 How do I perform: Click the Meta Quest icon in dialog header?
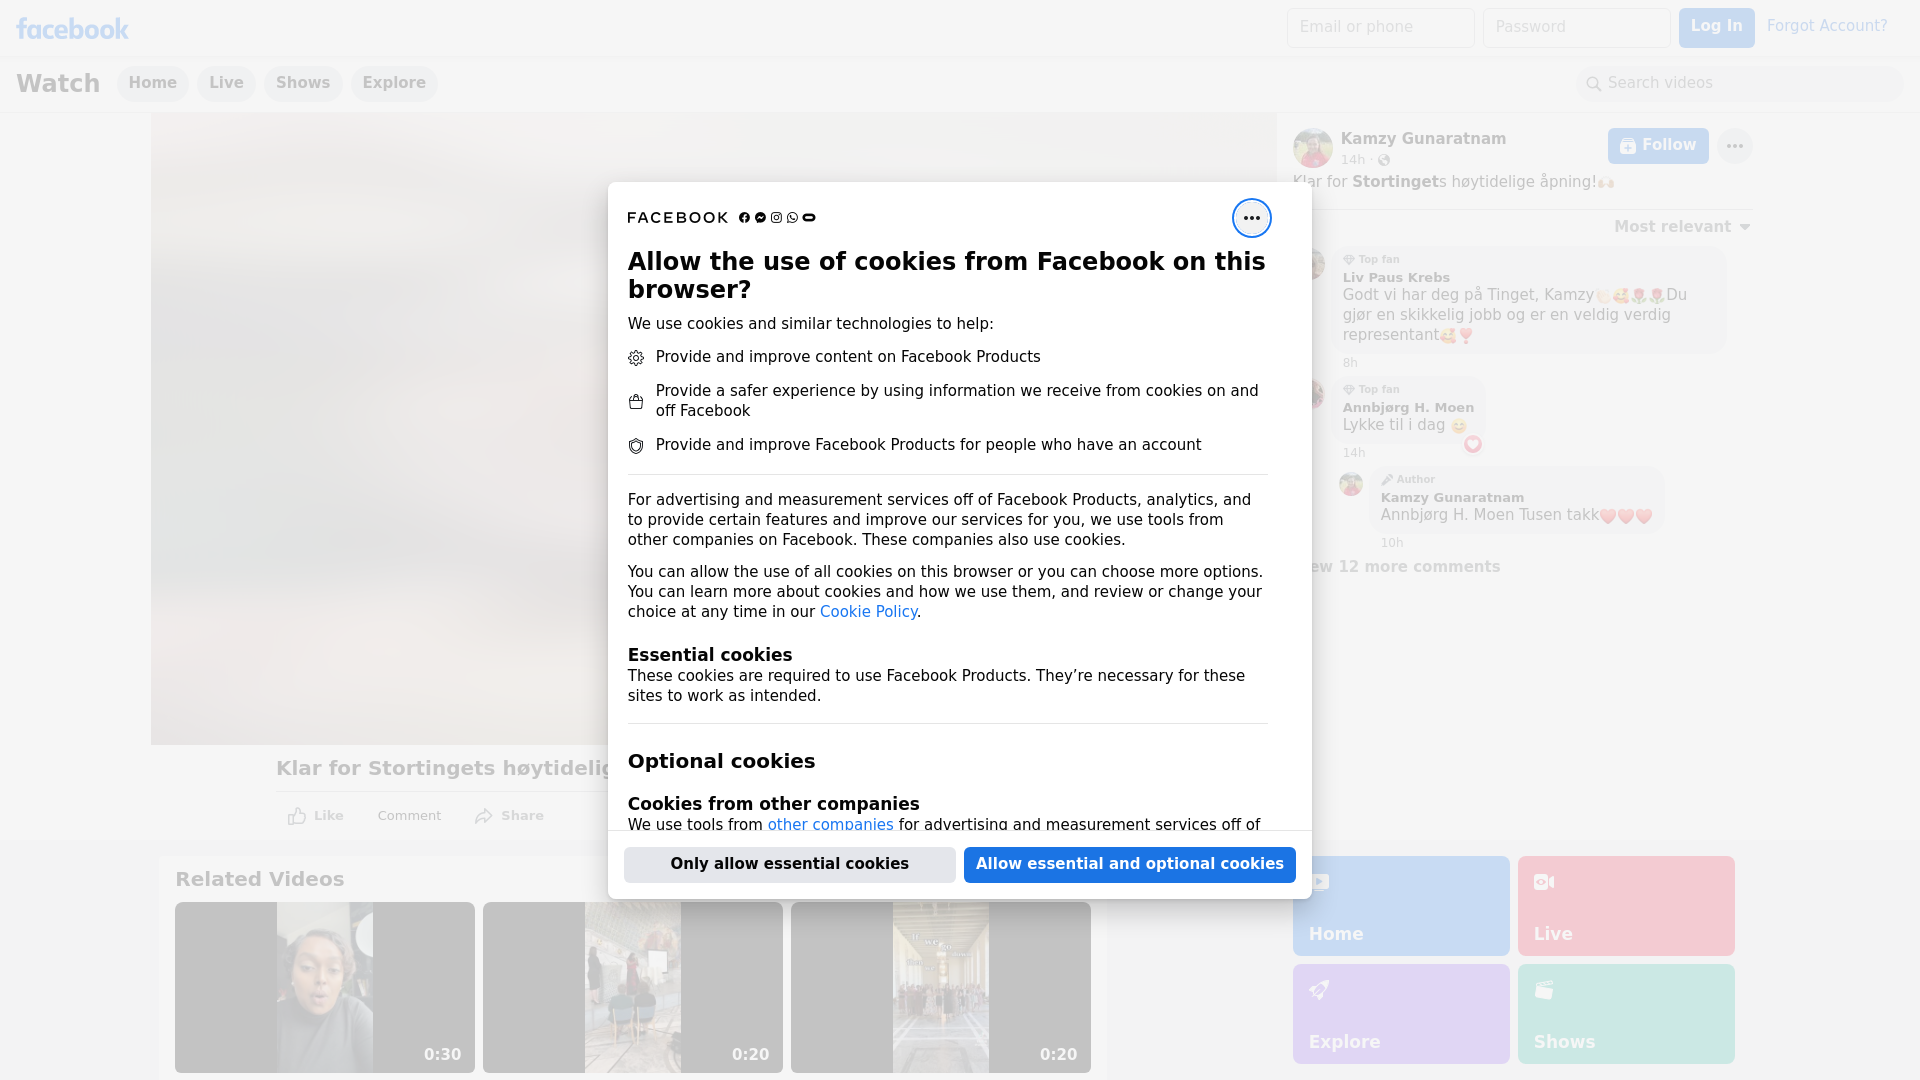(x=809, y=218)
